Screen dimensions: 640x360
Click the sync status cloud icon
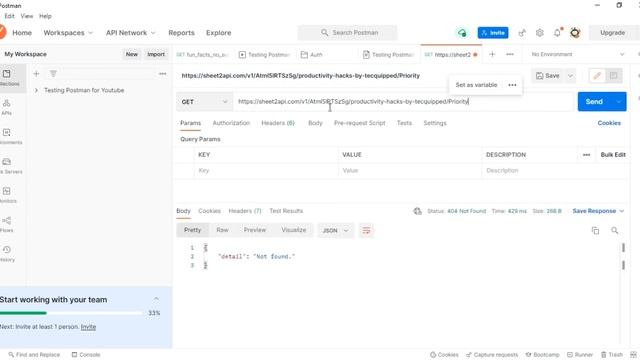462,33
